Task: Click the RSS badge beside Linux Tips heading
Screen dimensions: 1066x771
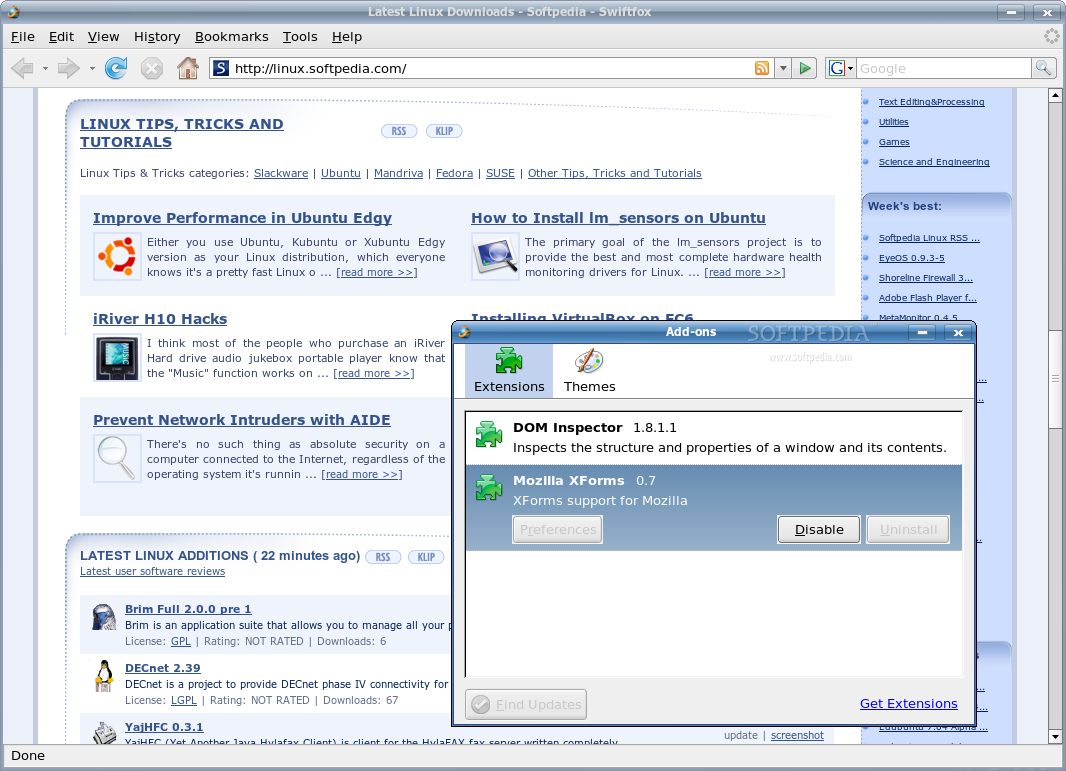Action: pyautogui.click(x=399, y=131)
